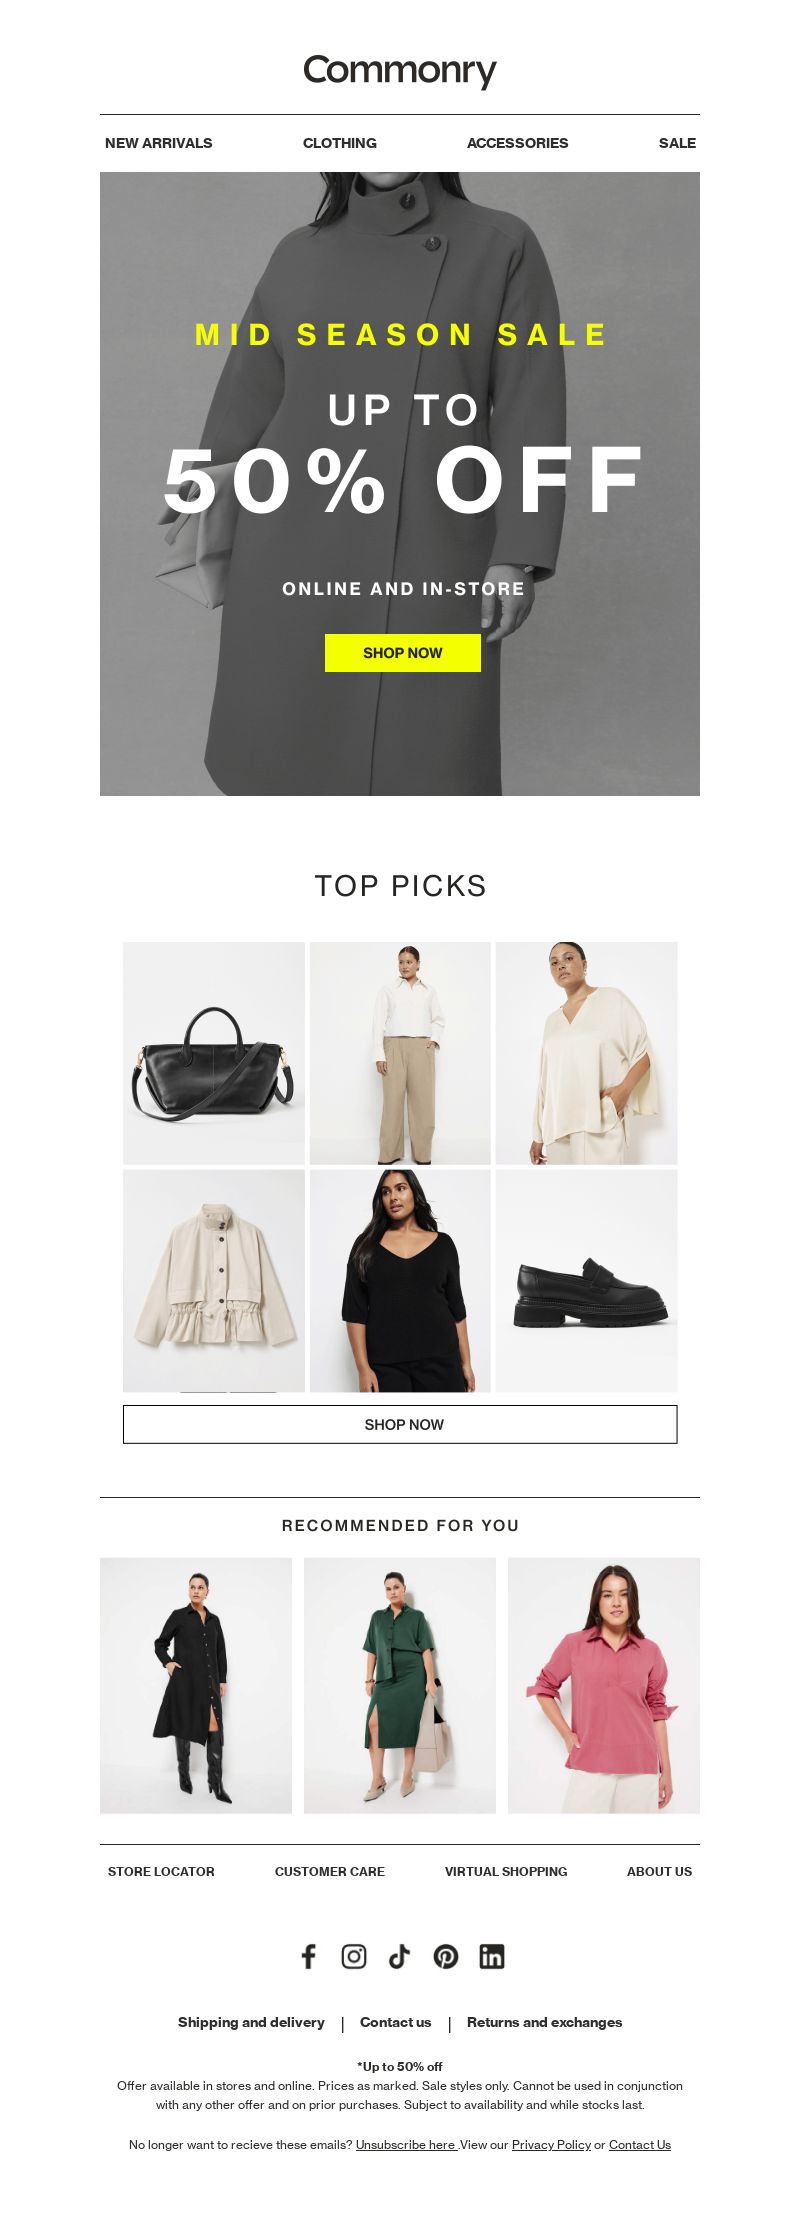Select the pink shirt recommendation
Screen dimensions: 800x2216
[x=604, y=1685]
